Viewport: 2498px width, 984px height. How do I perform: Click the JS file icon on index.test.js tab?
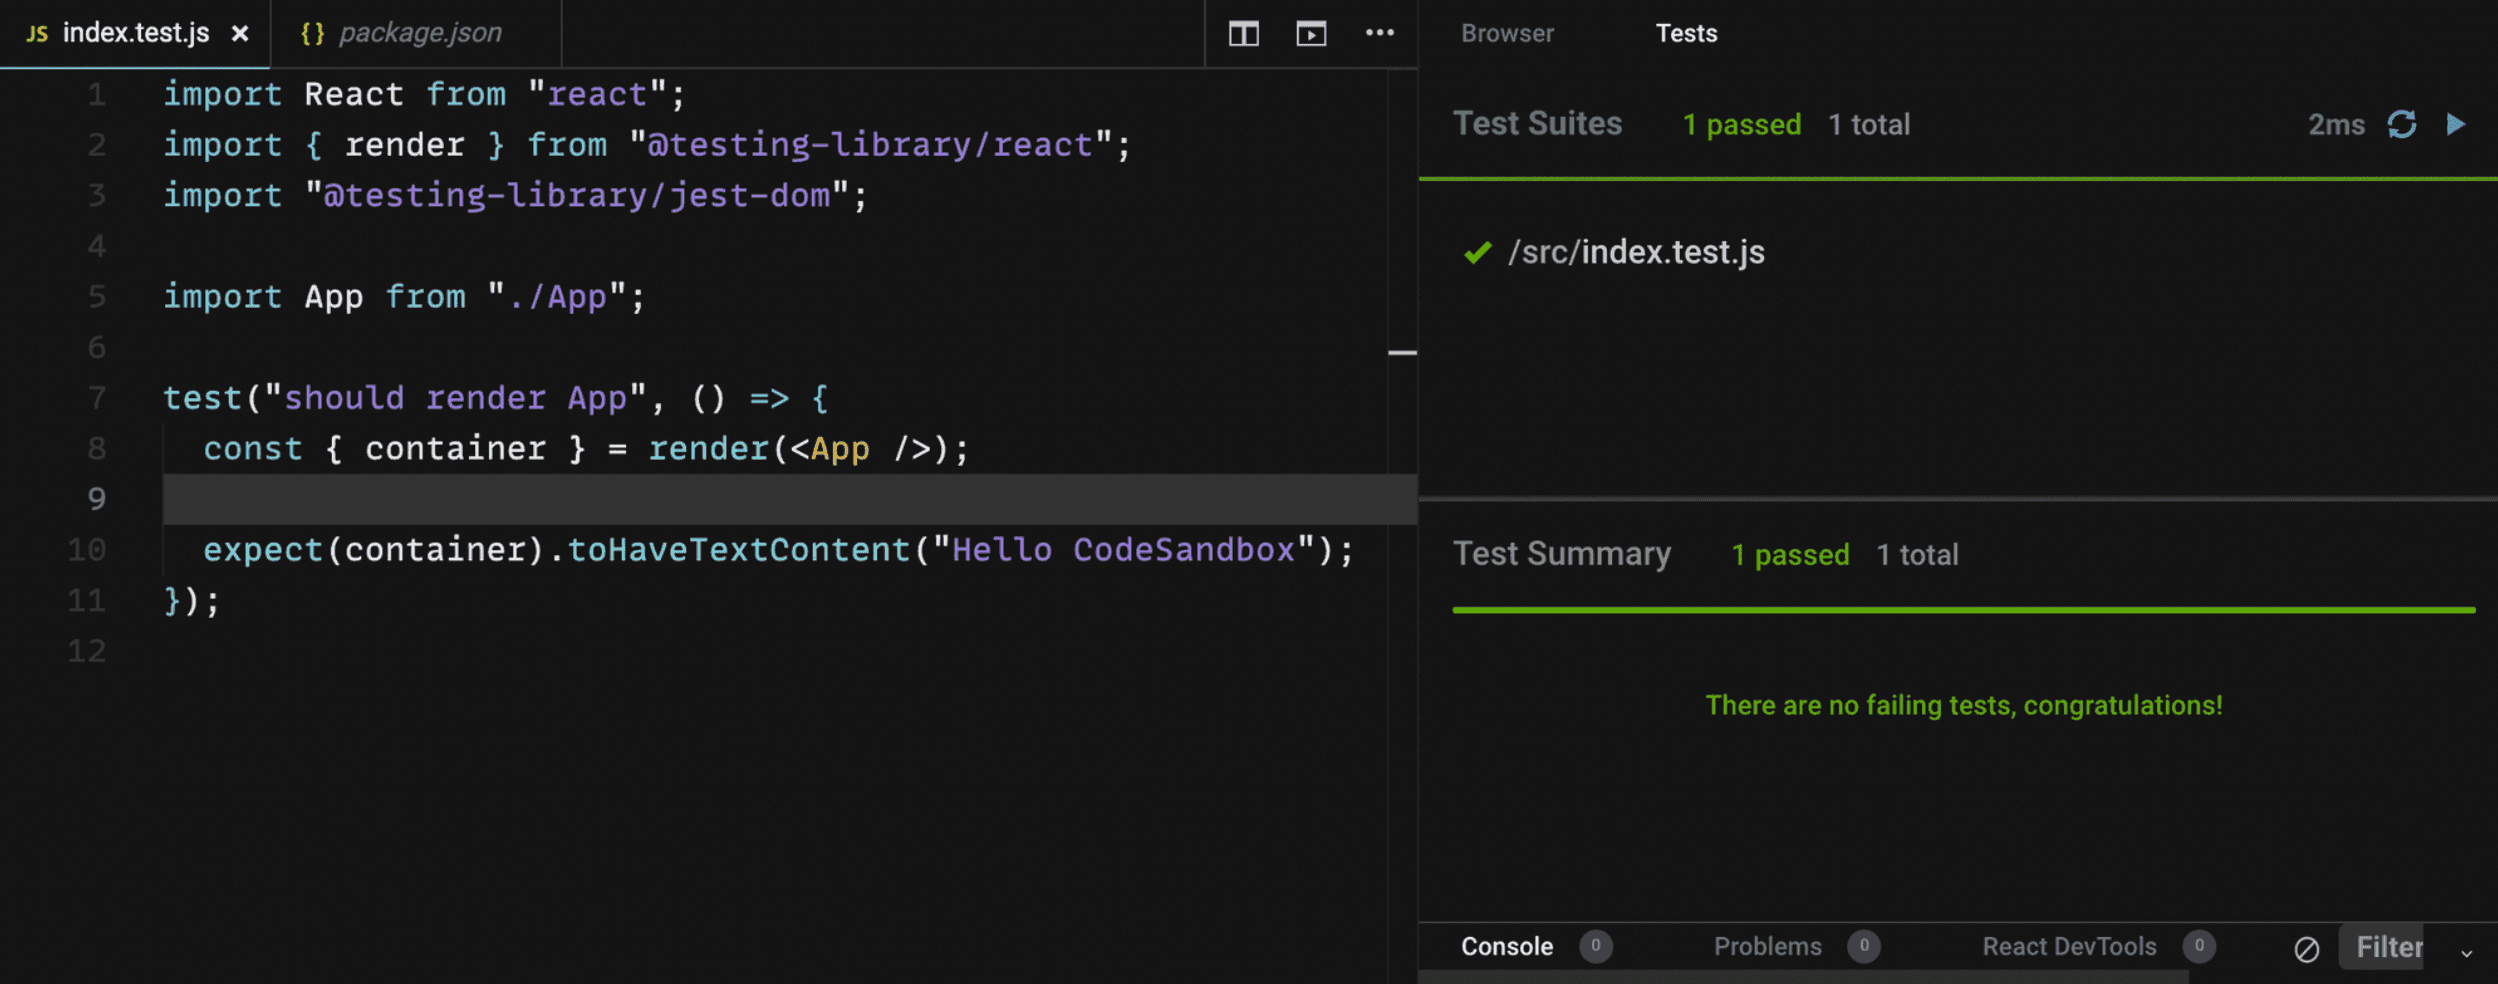click(37, 34)
